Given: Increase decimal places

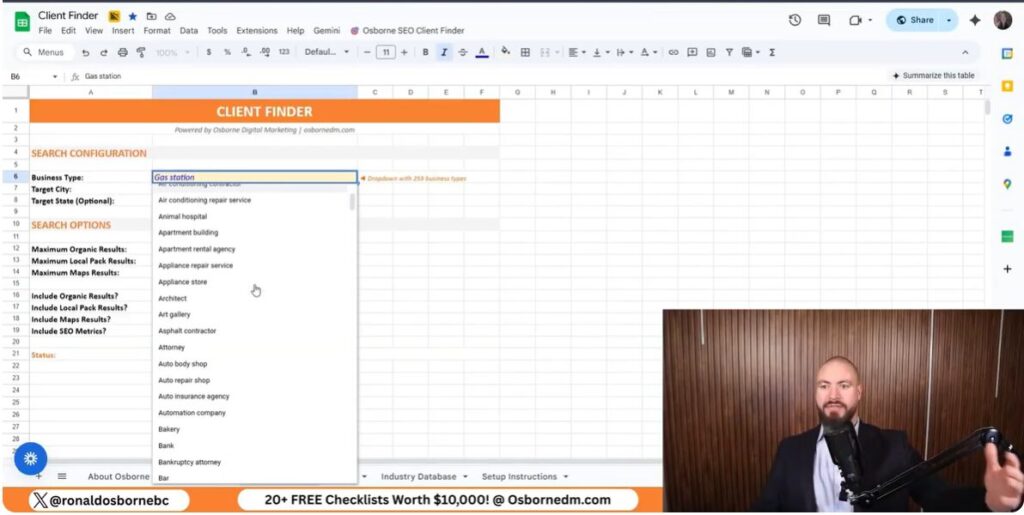Looking at the screenshot, I should (x=264, y=52).
